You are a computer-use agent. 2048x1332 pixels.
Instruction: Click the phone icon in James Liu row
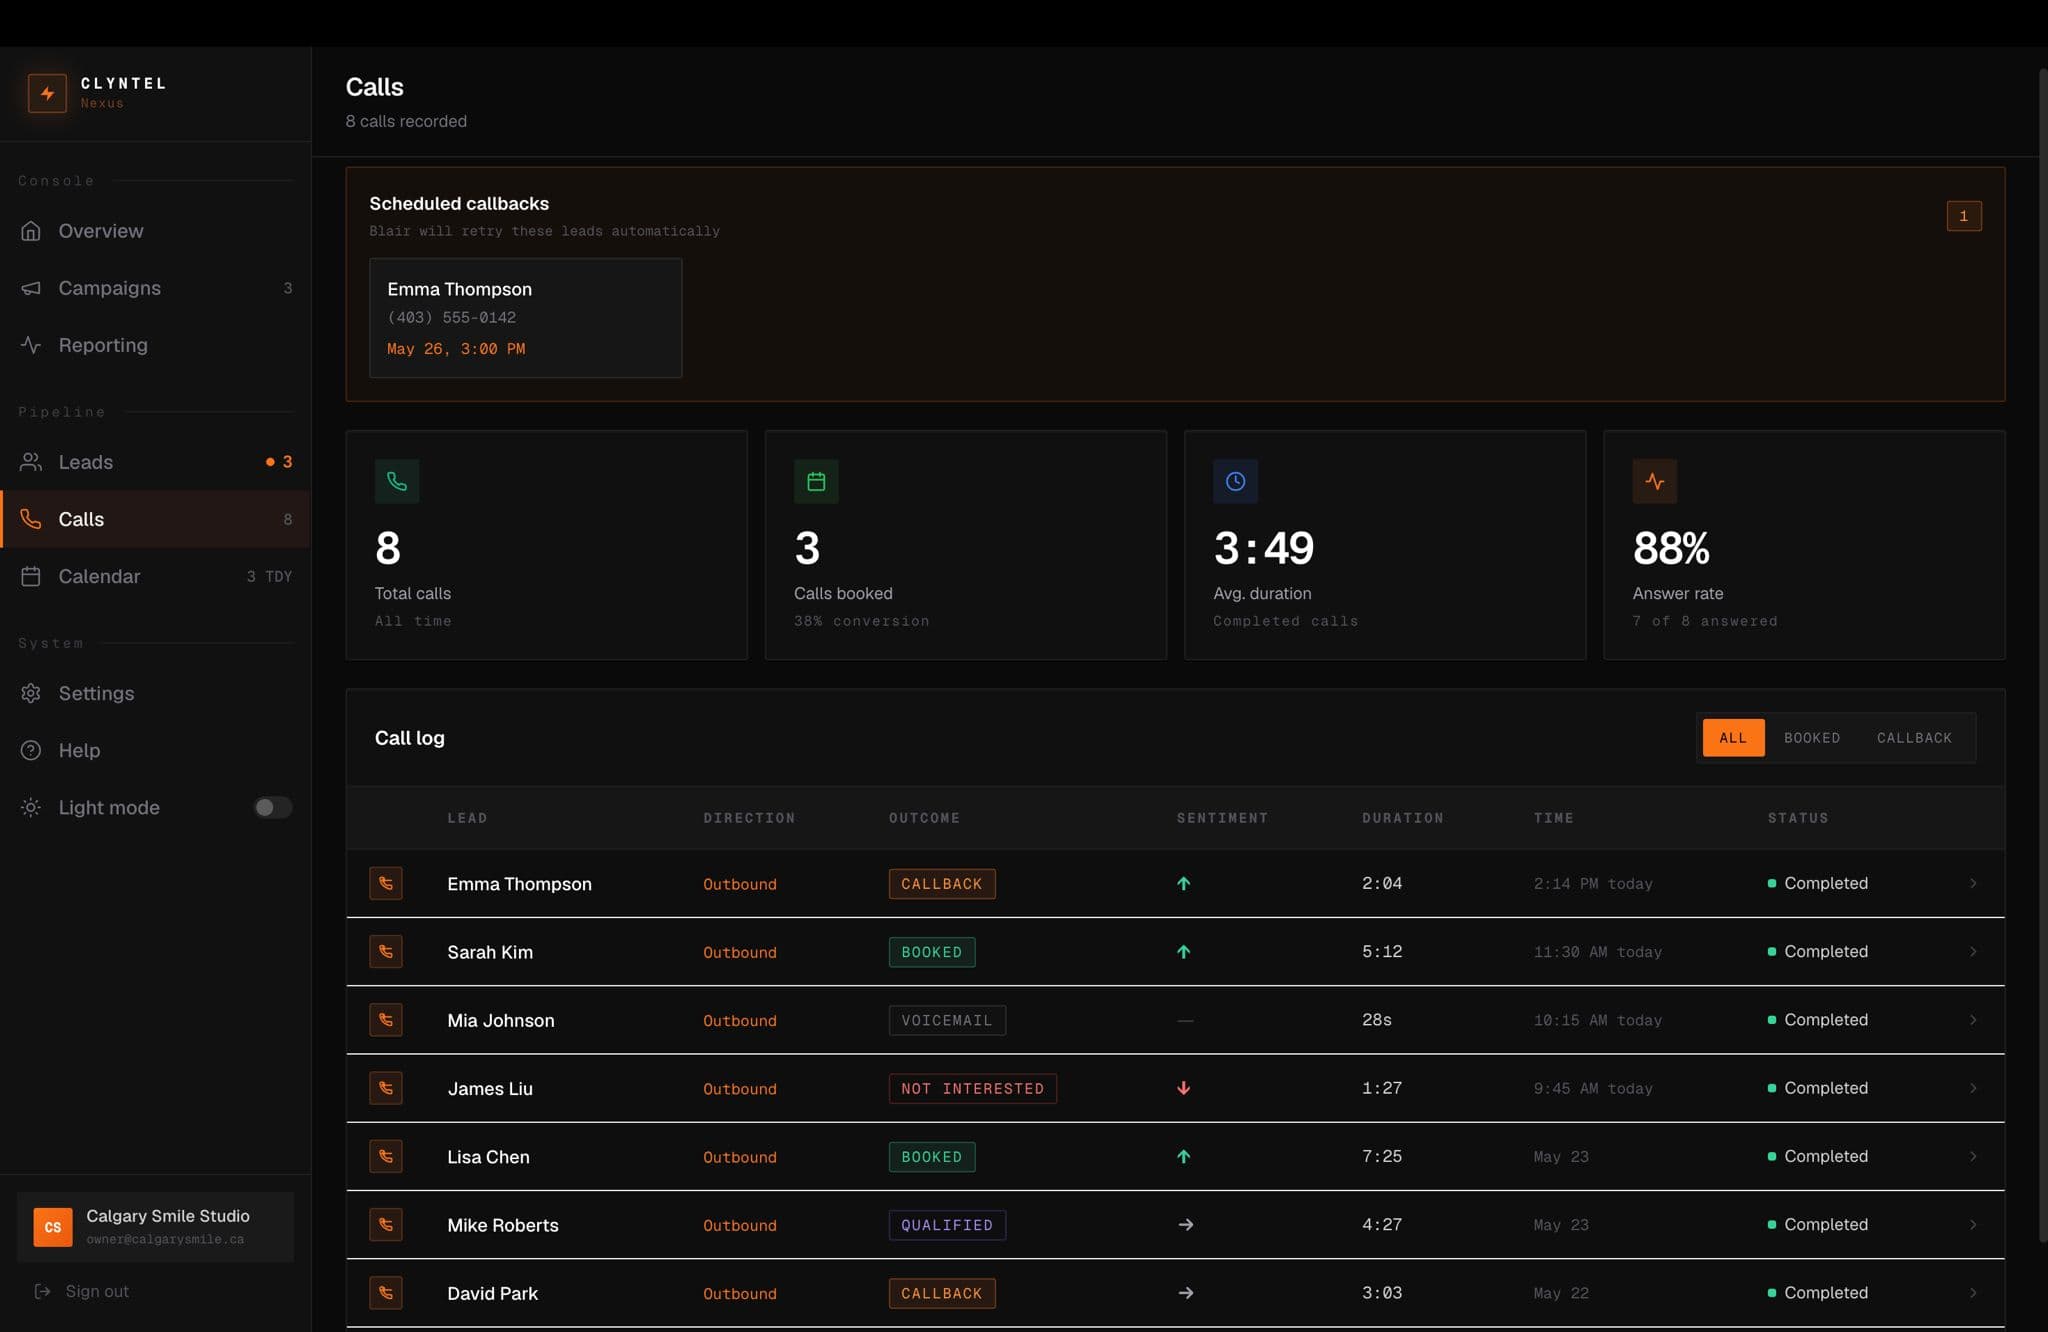[386, 1088]
